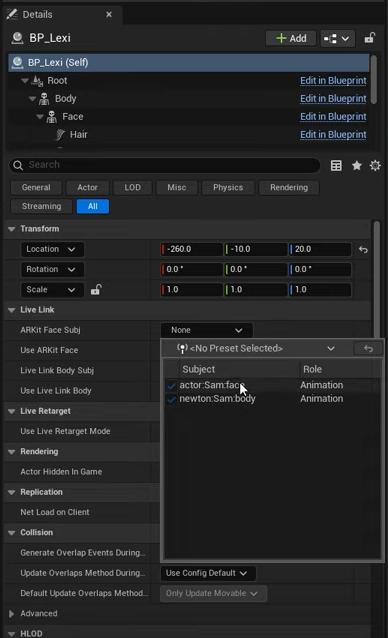
Task: Select the LOD filter tab
Action: pos(133,188)
